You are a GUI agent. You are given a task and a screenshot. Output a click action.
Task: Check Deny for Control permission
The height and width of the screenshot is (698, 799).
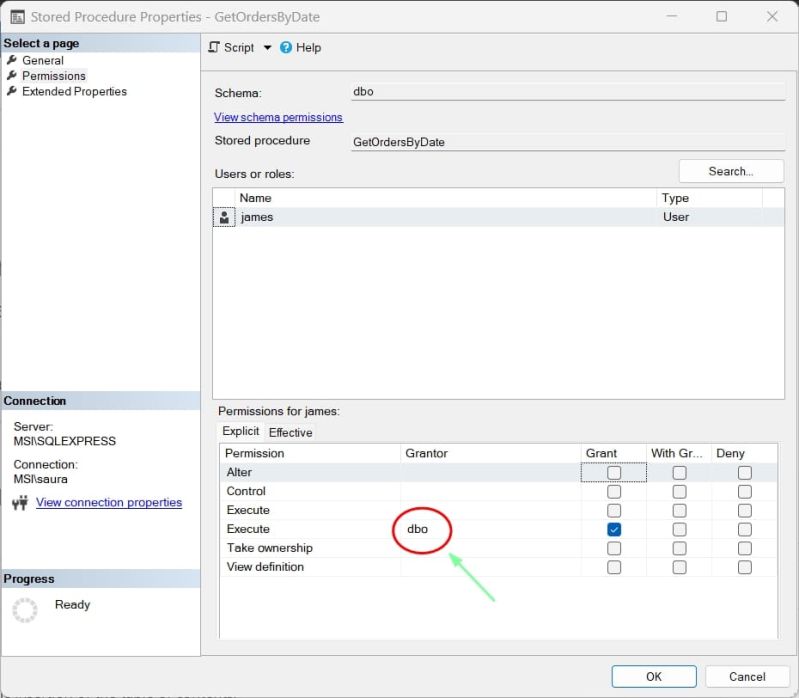click(x=744, y=492)
